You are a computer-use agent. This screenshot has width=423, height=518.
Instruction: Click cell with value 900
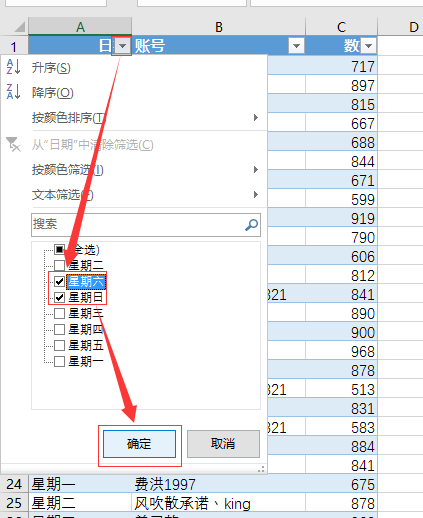[341, 332]
